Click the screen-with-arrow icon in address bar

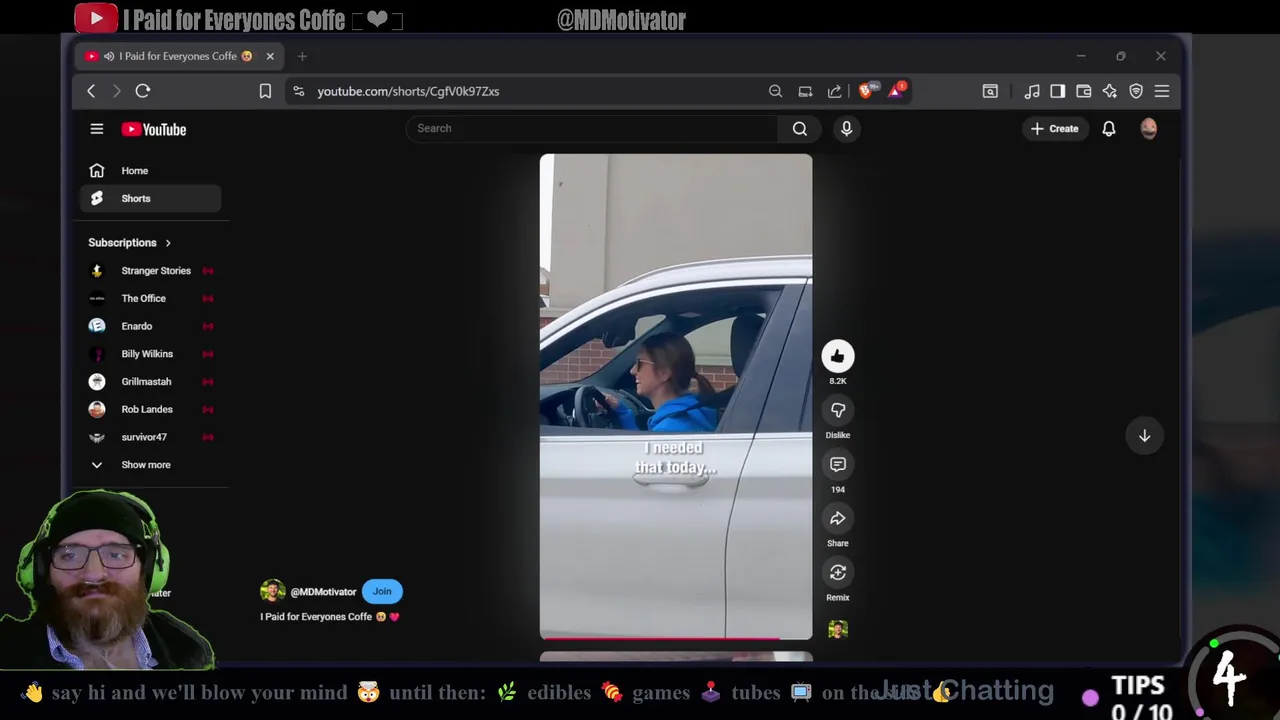pos(805,91)
